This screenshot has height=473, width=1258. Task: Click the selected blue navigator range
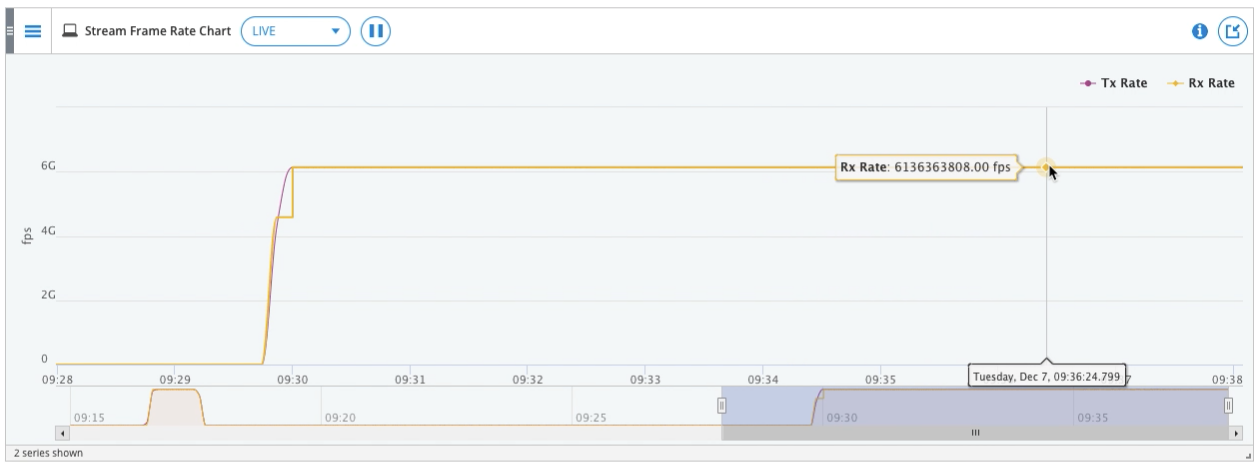pos(975,405)
